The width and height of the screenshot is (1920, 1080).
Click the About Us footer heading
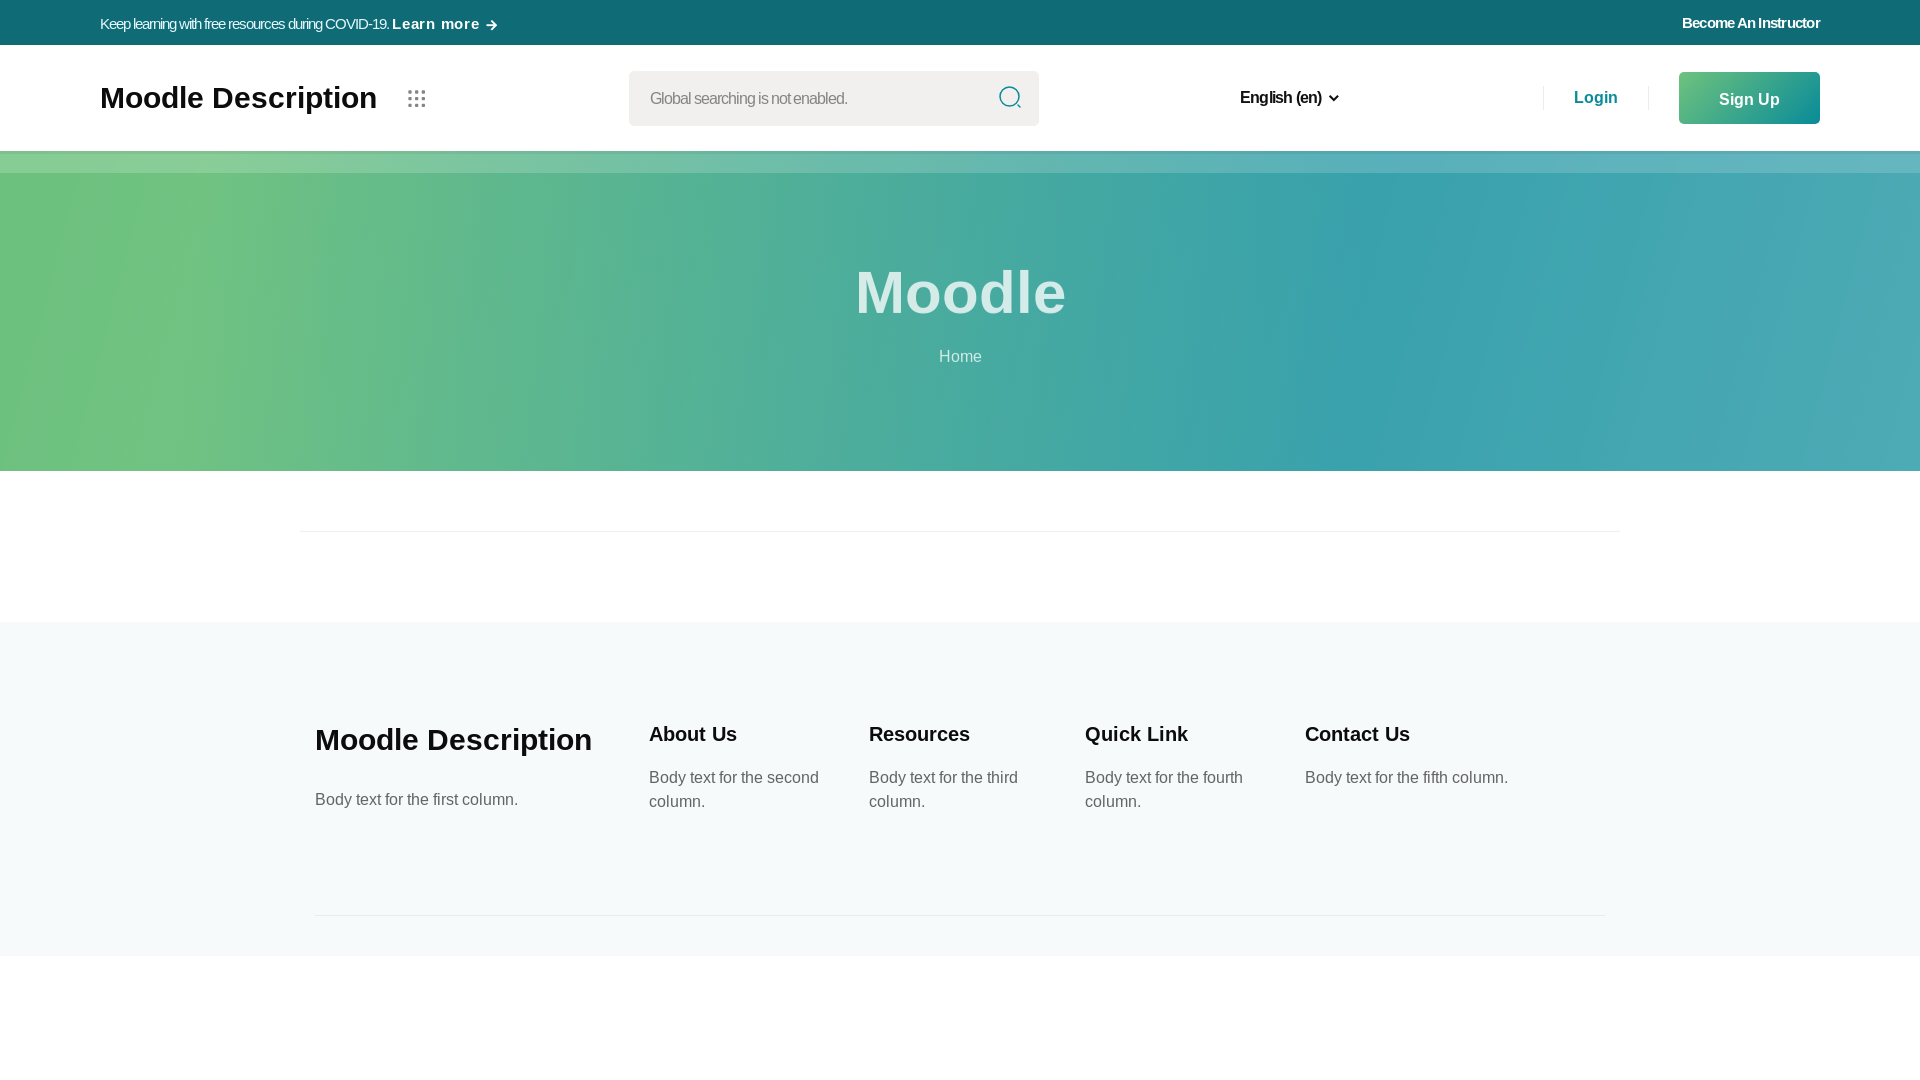click(693, 734)
